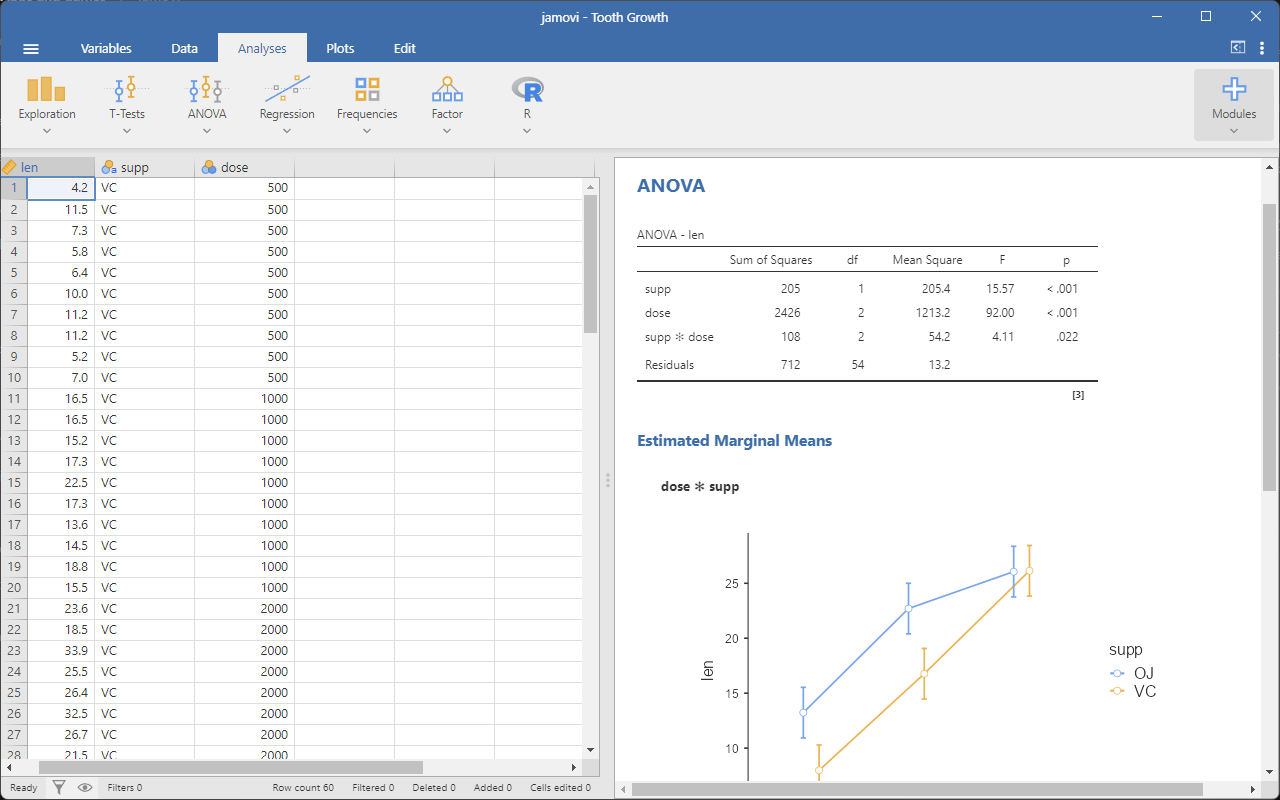Open the R analyses menu
The width and height of the screenshot is (1280, 800).
[527, 105]
